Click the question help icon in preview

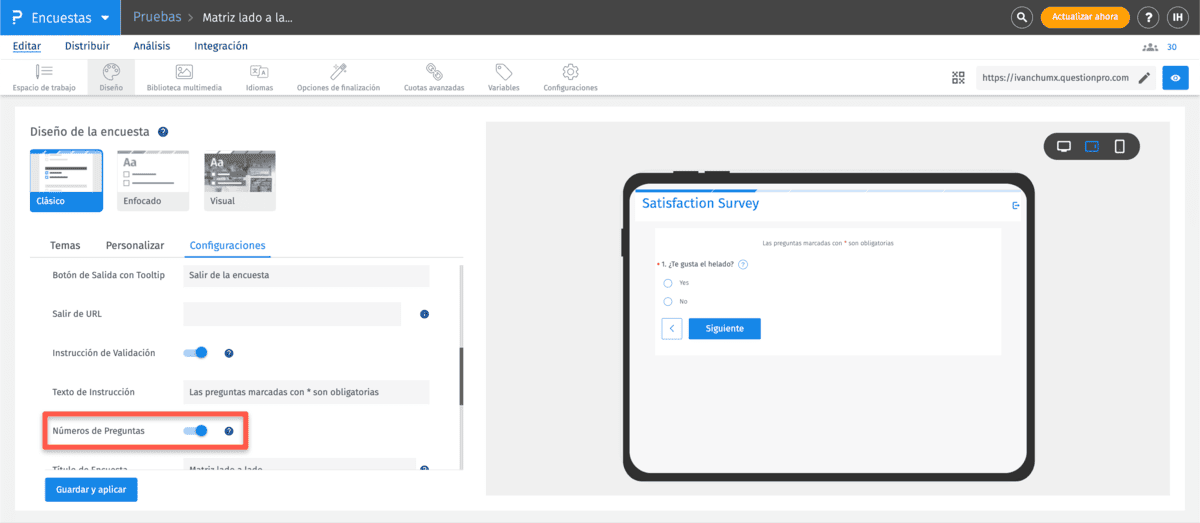[743, 264]
